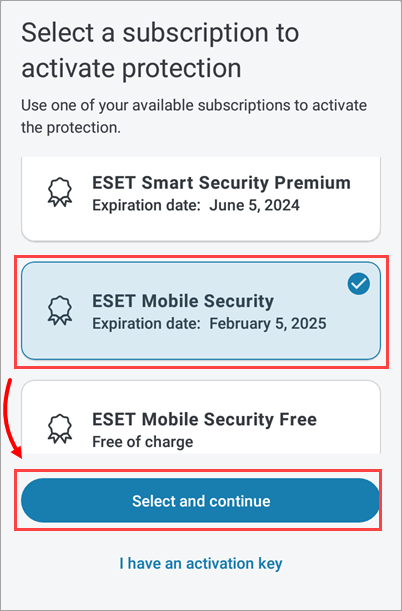402x611 pixels.
Task: Click the Expiration date label under Mobile Security
Action: tap(147, 324)
